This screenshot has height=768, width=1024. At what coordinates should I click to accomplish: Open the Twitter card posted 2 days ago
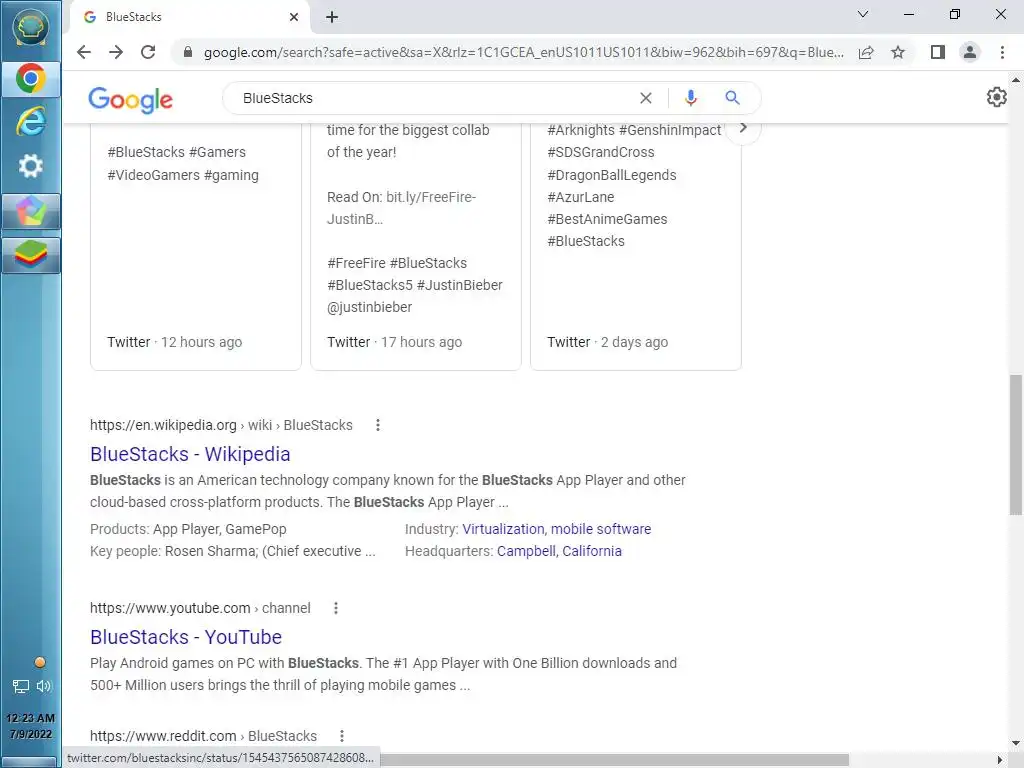[635, 247]
